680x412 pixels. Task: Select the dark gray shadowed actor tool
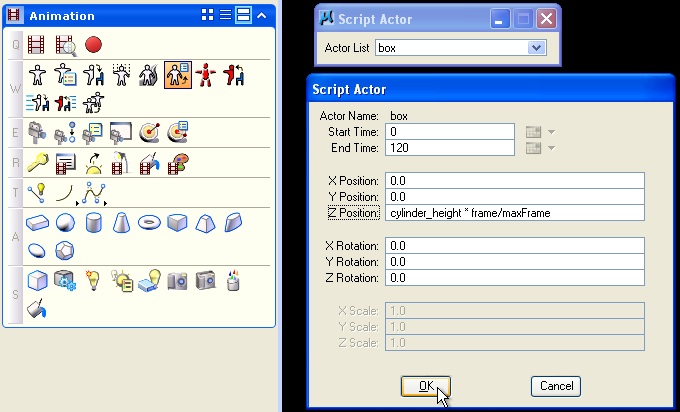[149, 75]
